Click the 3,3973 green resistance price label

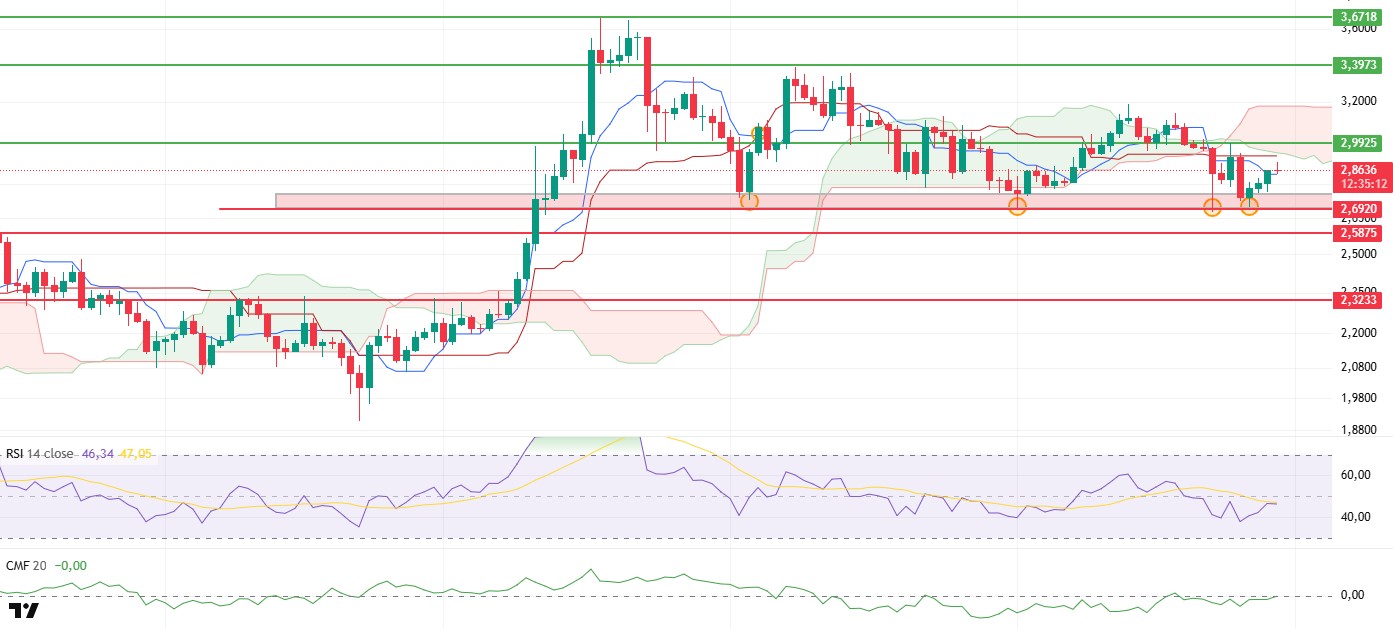click(x=1357, y=65)
